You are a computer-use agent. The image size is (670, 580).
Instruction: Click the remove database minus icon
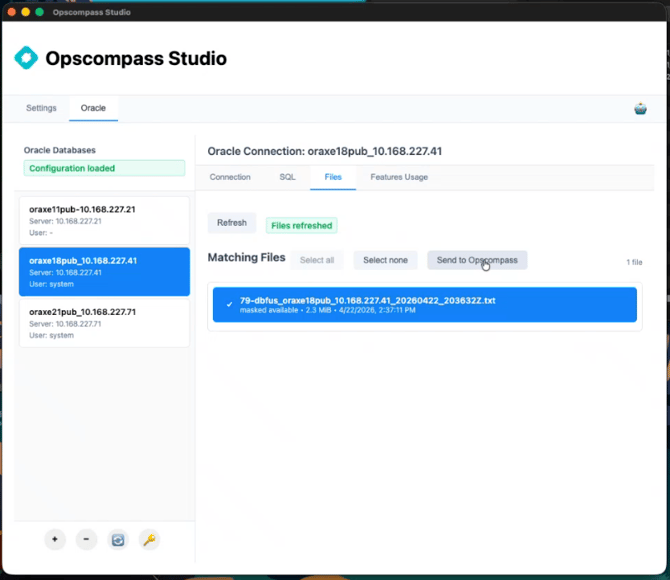tap(86, 539)
